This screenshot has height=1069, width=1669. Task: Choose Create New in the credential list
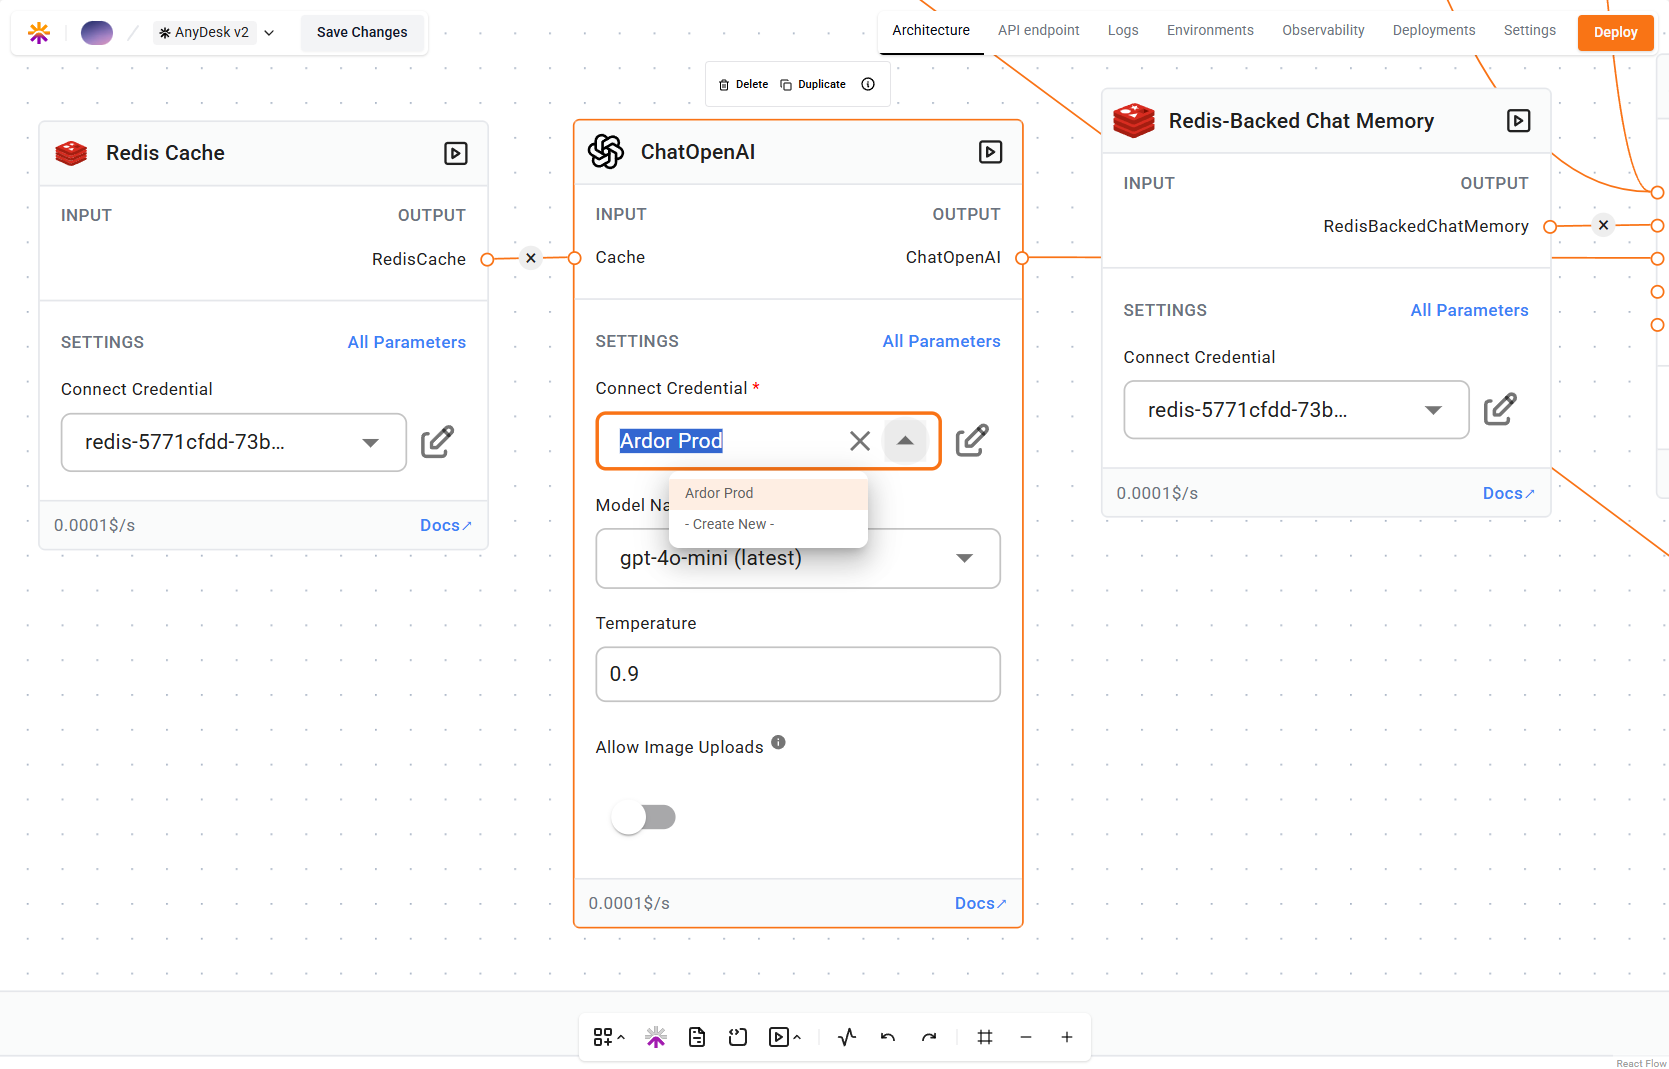(768, 524)
